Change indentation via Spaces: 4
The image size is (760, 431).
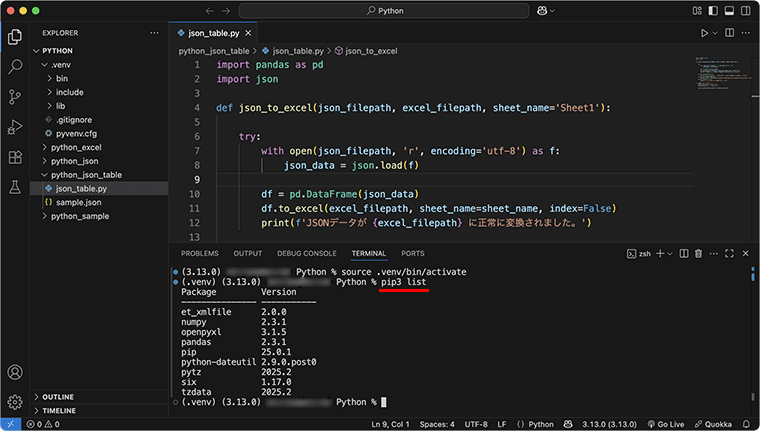coord(437,424)
